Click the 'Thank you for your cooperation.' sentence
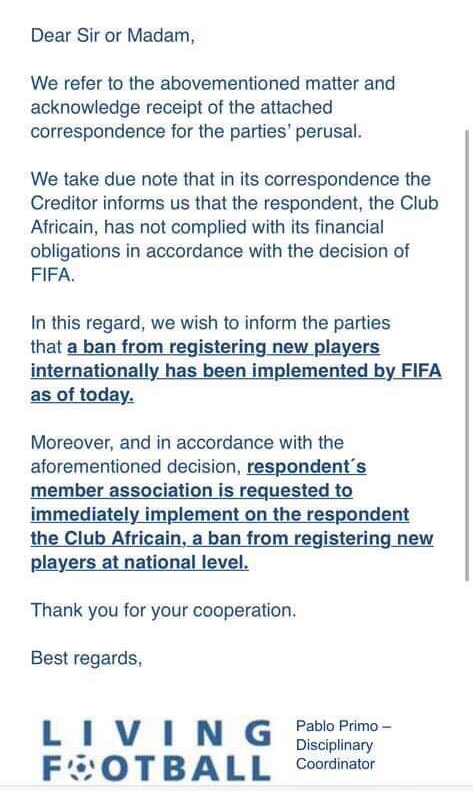473x791 pixels. point(163,610)
